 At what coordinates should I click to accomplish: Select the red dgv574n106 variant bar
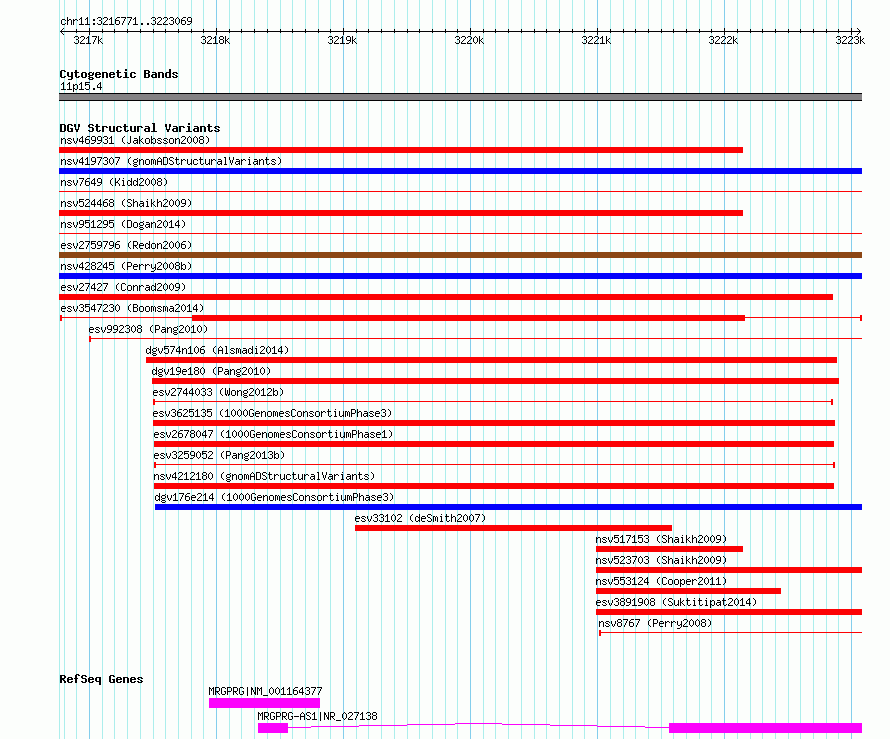click(492, 360)
